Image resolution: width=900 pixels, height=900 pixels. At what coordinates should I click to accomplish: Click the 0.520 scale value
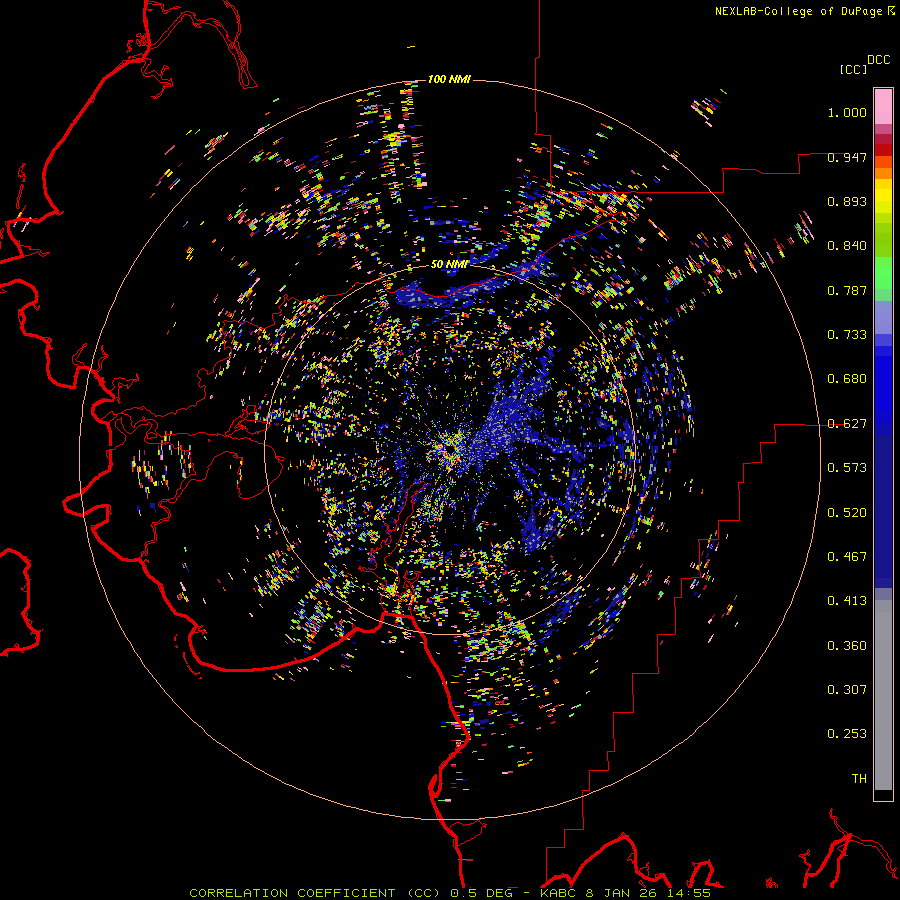tap(847, 513)
